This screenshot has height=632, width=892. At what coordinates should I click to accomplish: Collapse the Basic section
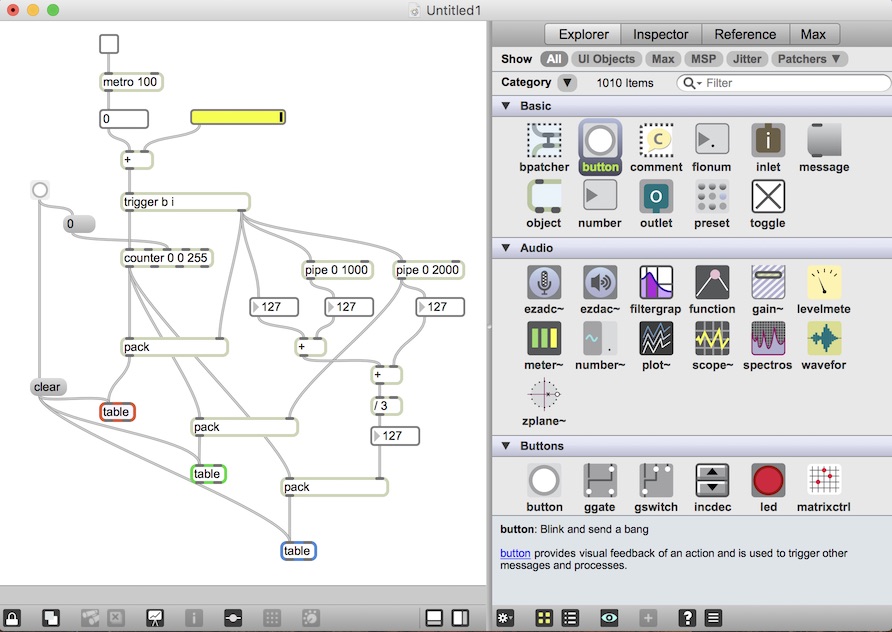(506, 106)
